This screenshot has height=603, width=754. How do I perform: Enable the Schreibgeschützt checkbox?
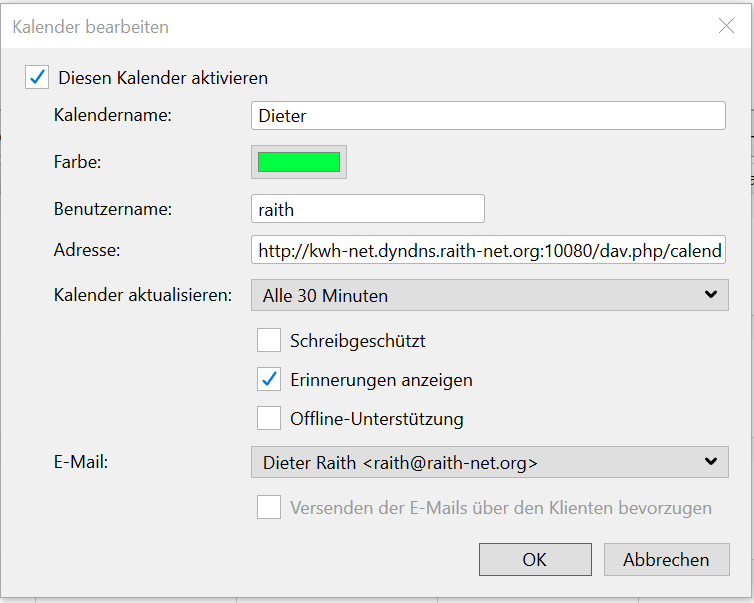point(269,341)
